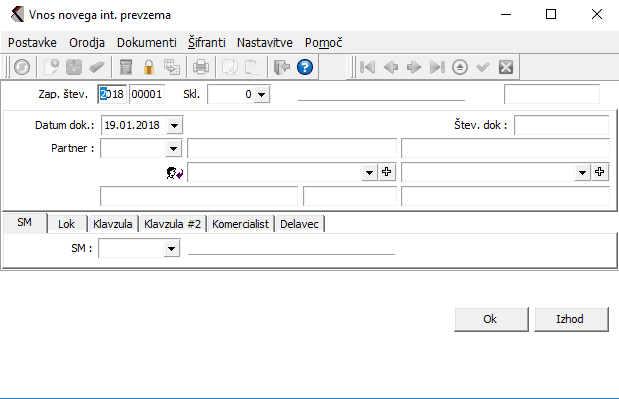Viewport: 619px width, 399px height.
Task: Open the Orodja menu
Action: coord(87,43)
